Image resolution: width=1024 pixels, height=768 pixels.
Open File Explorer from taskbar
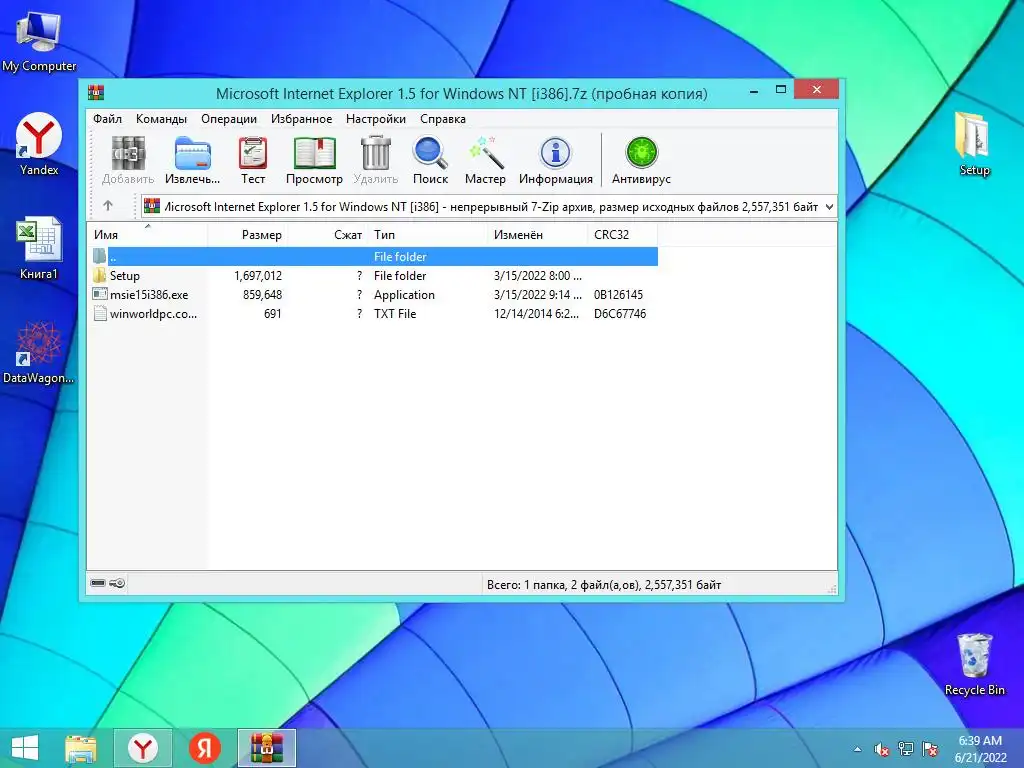click(x=81, y=748)
